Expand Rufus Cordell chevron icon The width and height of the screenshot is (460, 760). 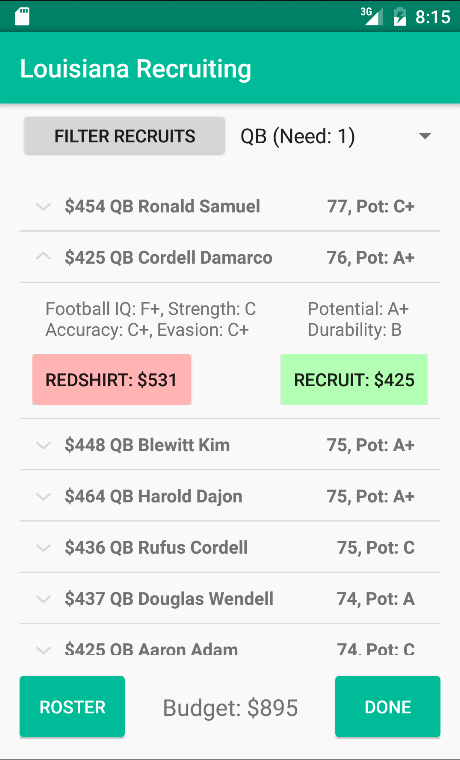44,548
